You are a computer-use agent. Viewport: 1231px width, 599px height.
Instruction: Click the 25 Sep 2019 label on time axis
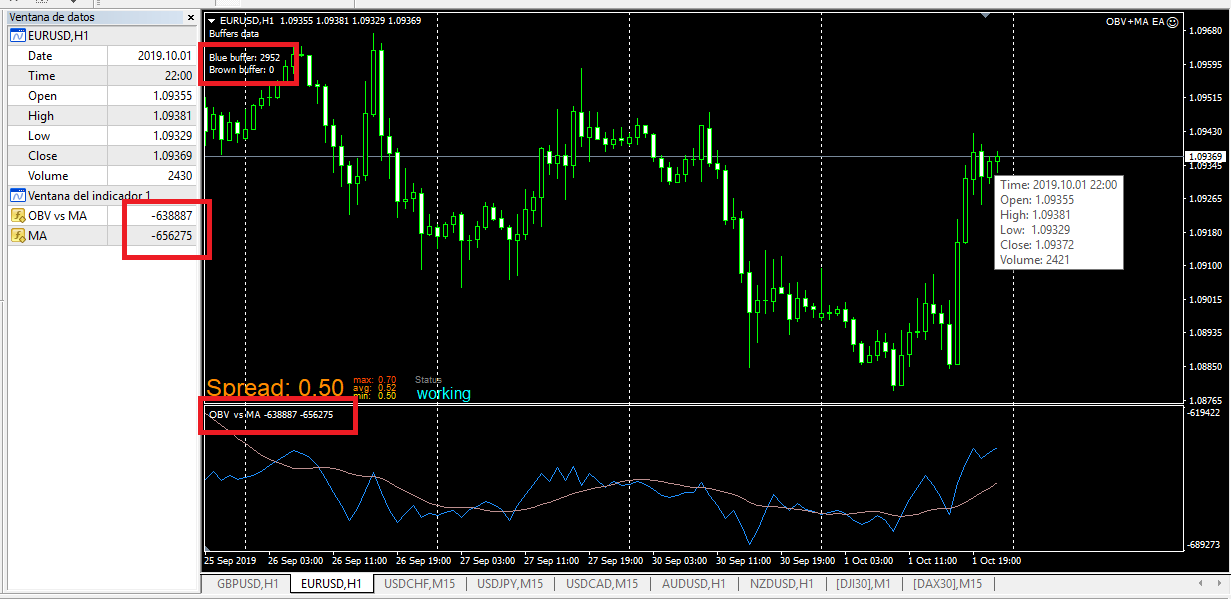click(230, 561)
